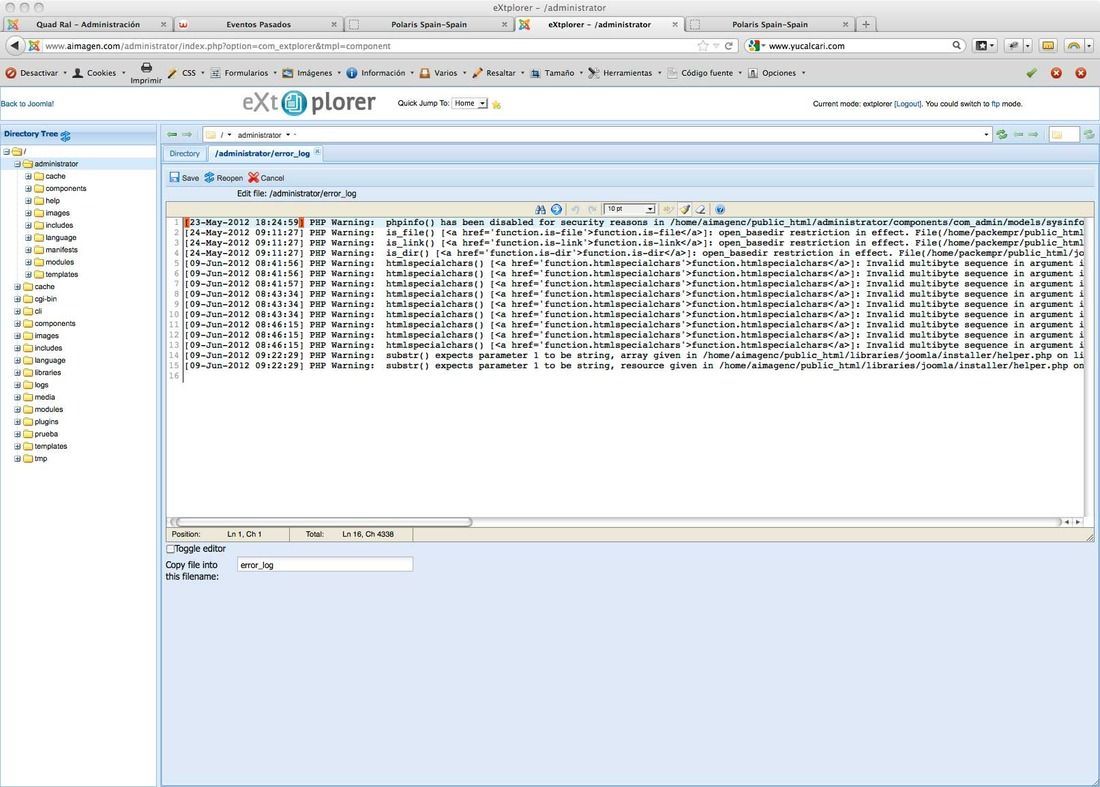Open the Cookies toolbar menu

[100, 73]
